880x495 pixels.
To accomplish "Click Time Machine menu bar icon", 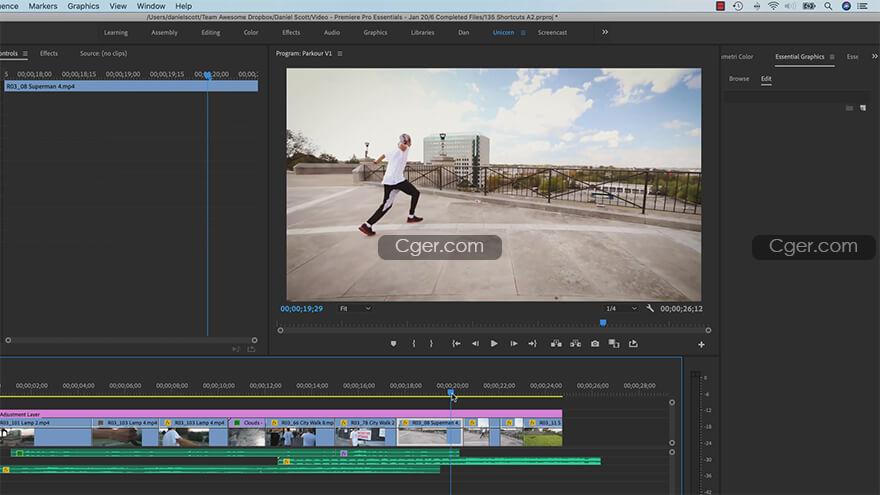I will pyautogui.click(x=738, y=6).
